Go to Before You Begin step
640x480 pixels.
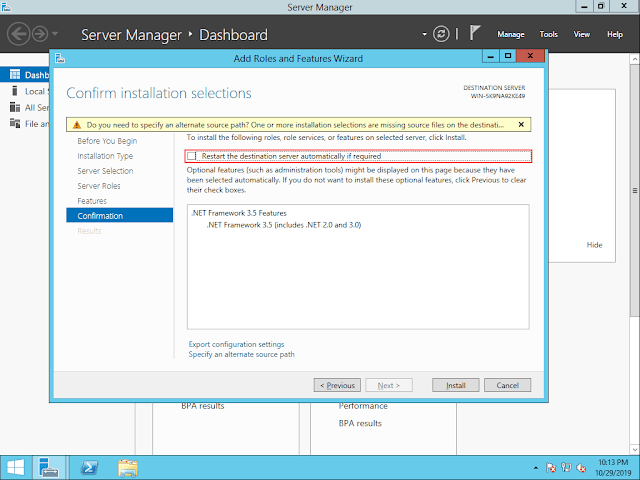click(x=107, y=141)
